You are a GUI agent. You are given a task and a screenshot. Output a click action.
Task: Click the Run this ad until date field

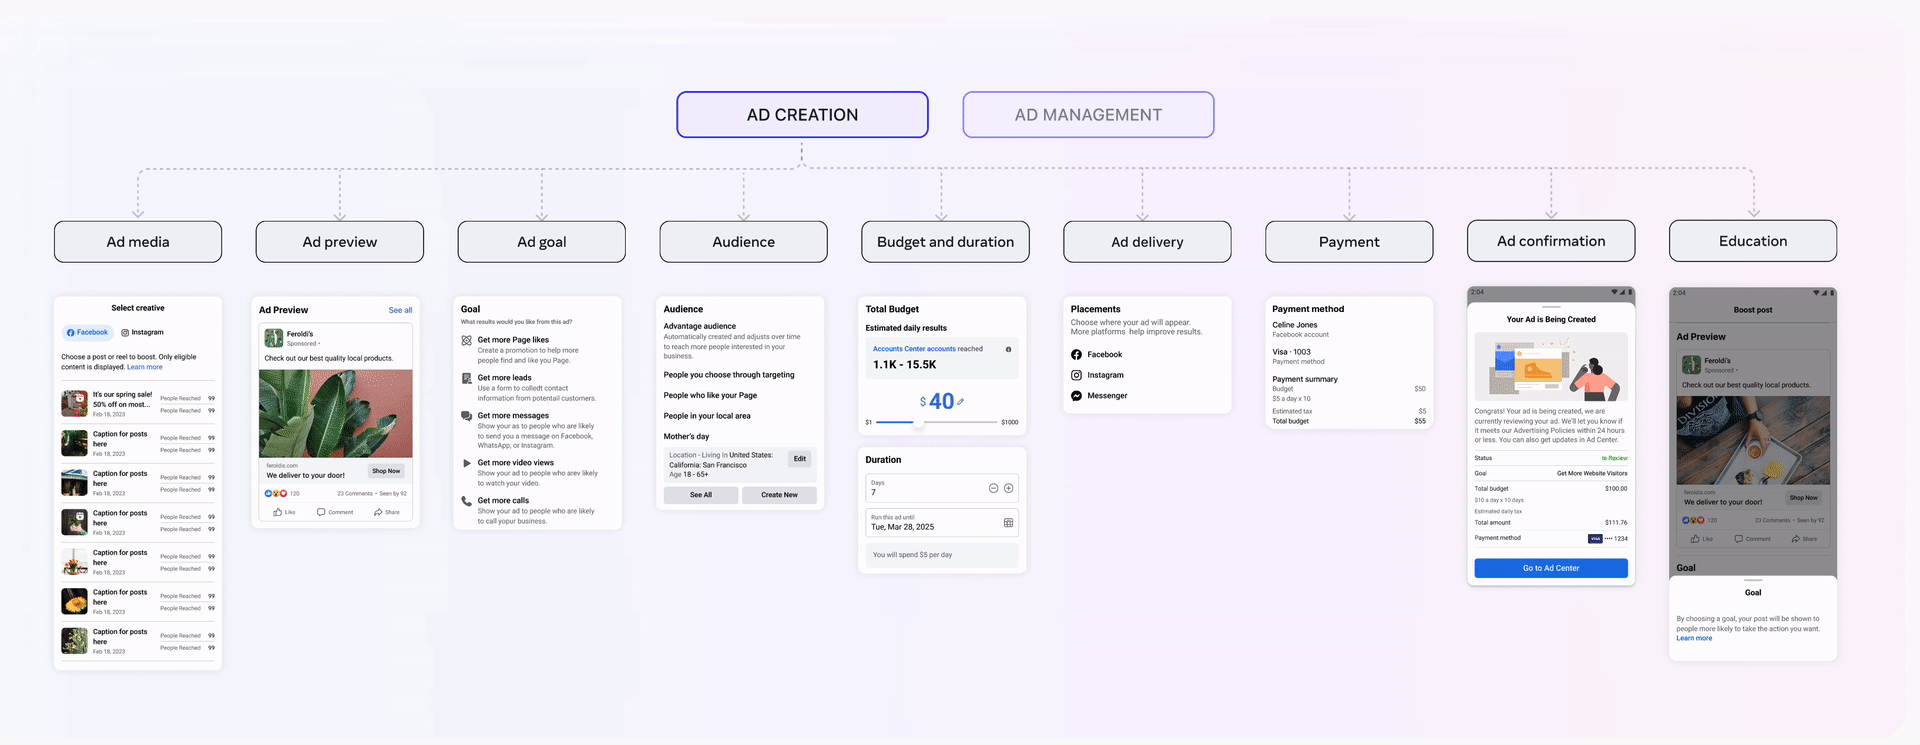pos(941,523)
